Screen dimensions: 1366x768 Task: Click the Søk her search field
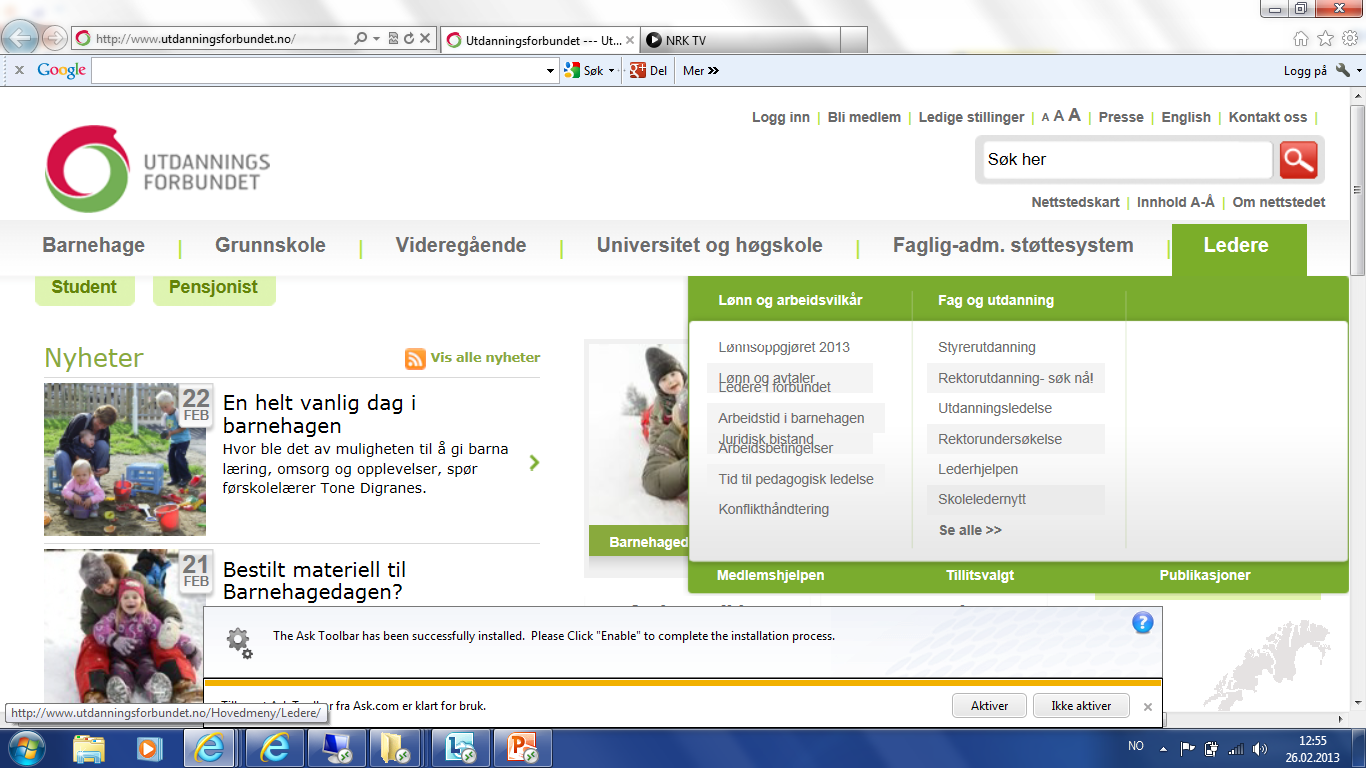(1126, 160)
